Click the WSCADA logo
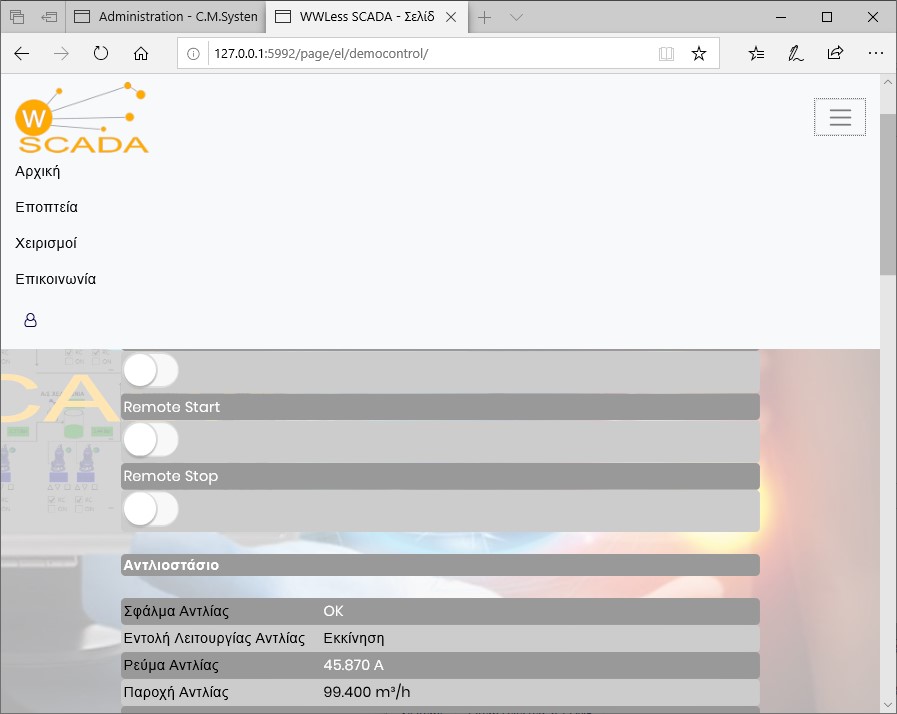Screen dimensions: 897x714 click(82, 119)
